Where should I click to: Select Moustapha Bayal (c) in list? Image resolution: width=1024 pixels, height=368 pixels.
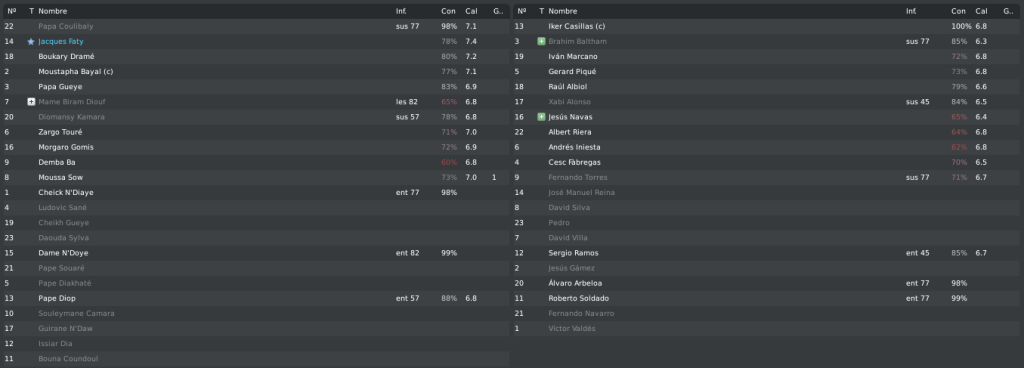coord(255,71)
